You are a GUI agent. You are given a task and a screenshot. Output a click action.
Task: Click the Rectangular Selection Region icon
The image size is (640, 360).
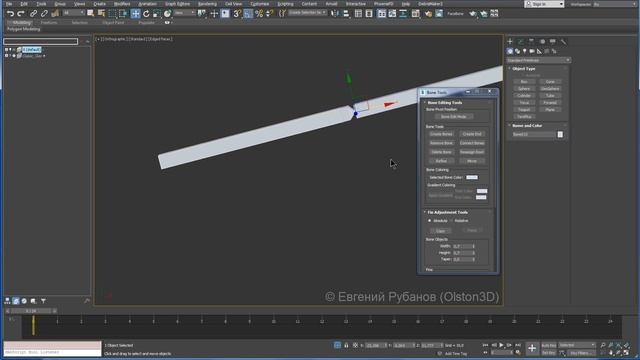click(112, 13)
